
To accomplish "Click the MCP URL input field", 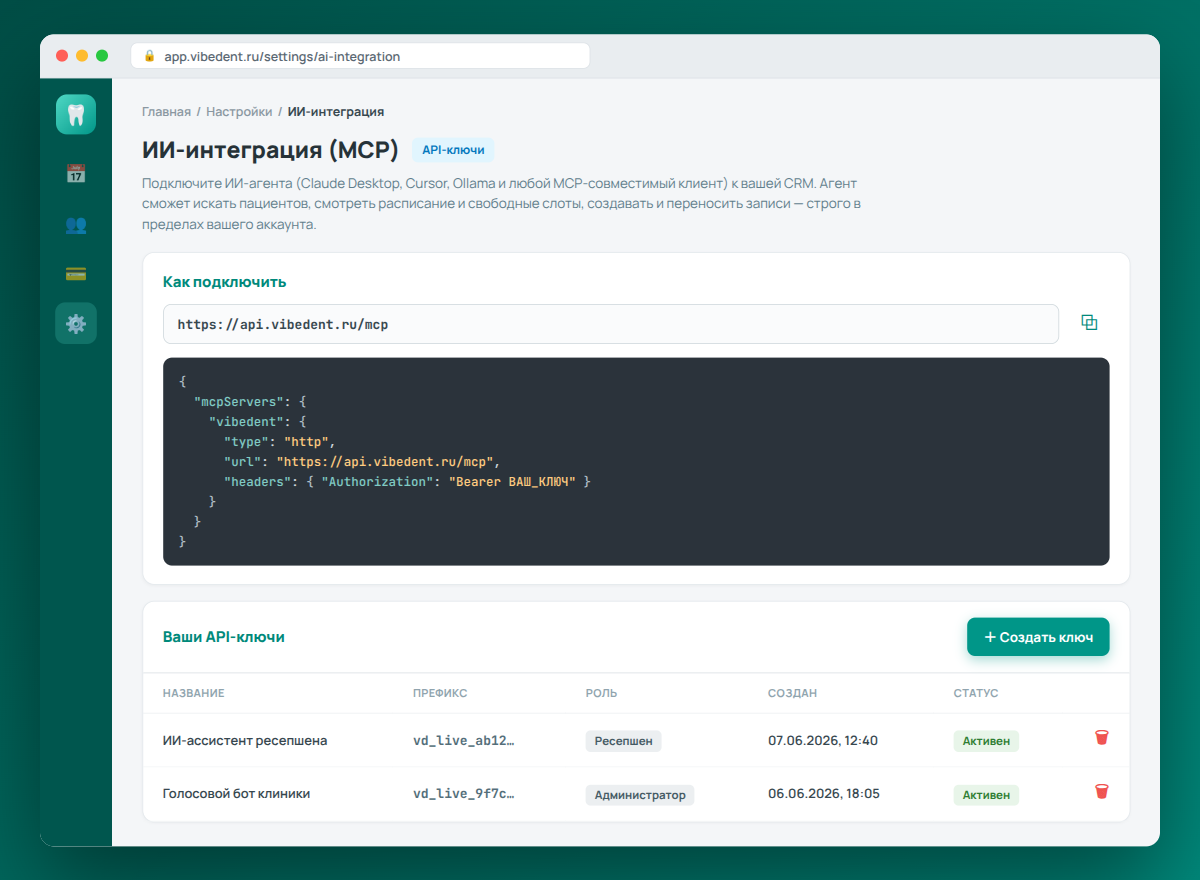I will click(610, 324).
